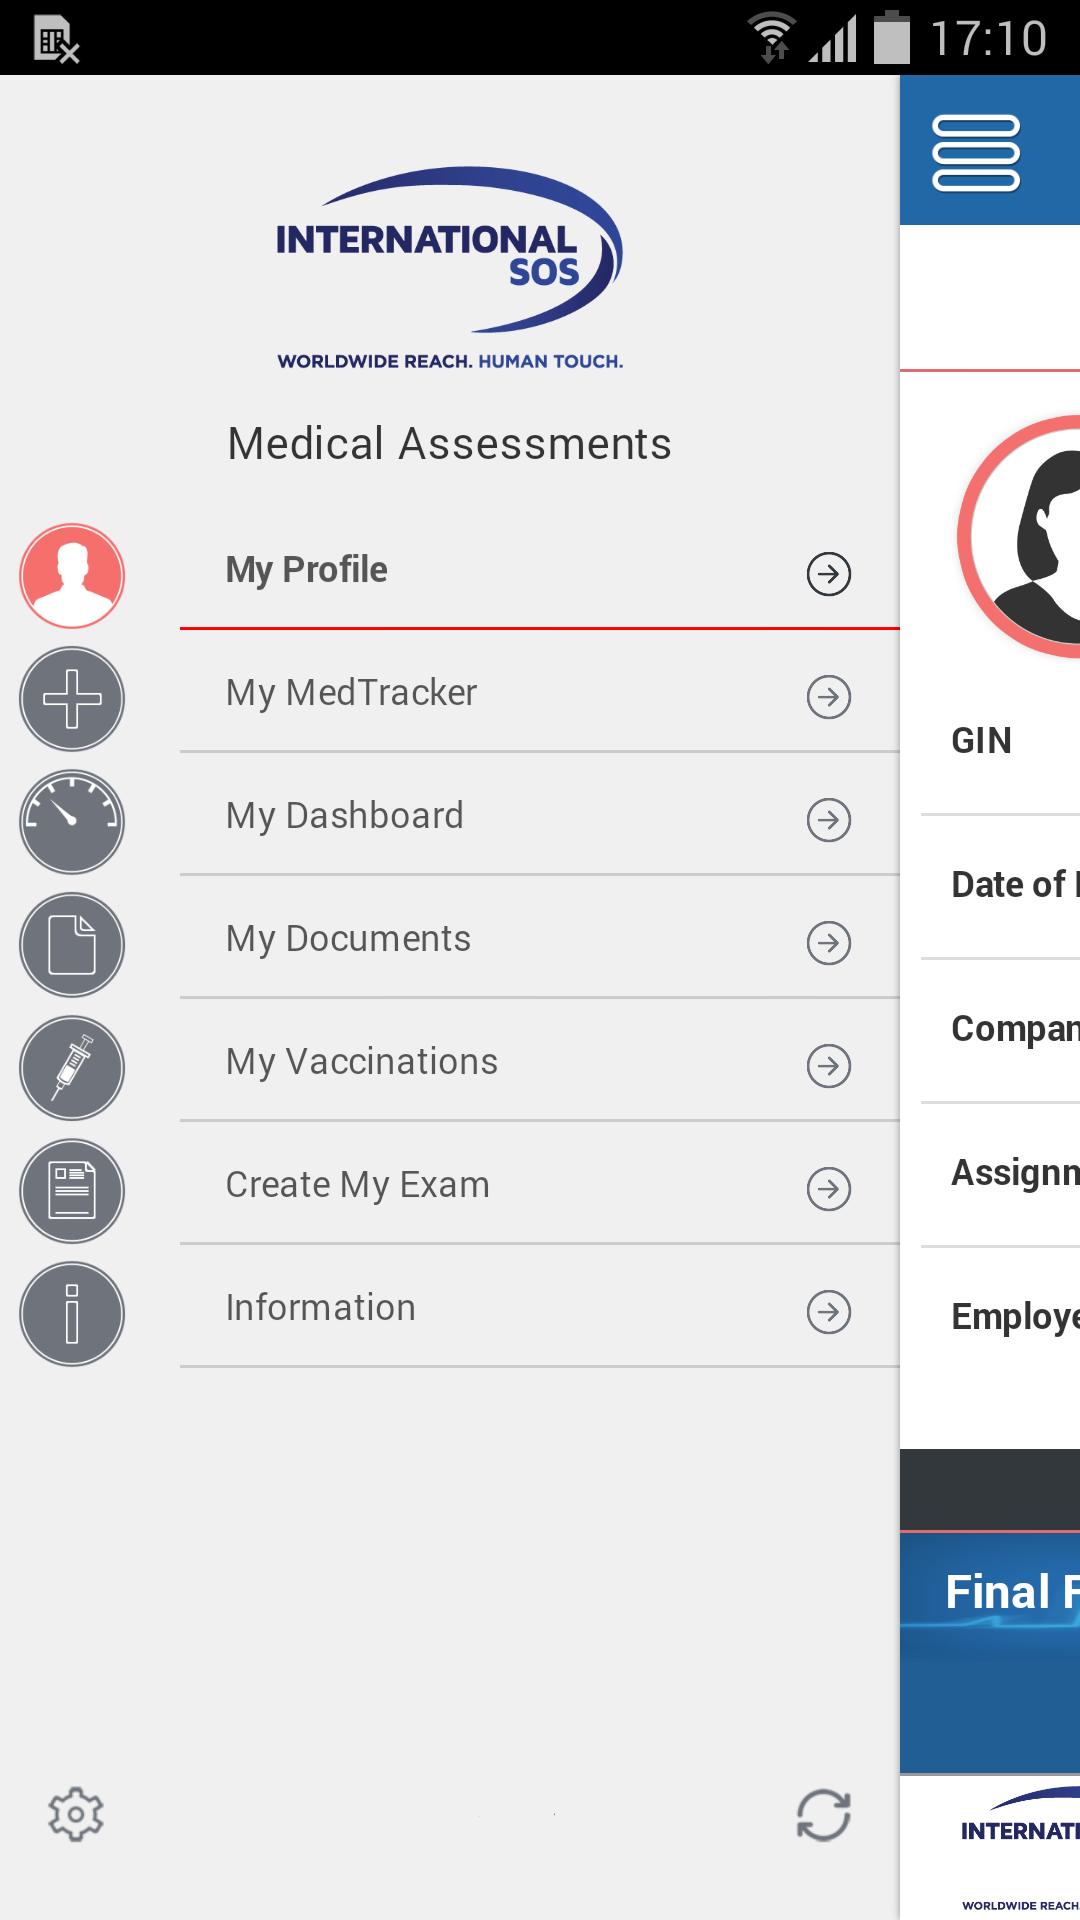The width and height of the screenshot is (1080, 1920).
Task: Tap the Final banner button
Action: pos(1010,1592)
